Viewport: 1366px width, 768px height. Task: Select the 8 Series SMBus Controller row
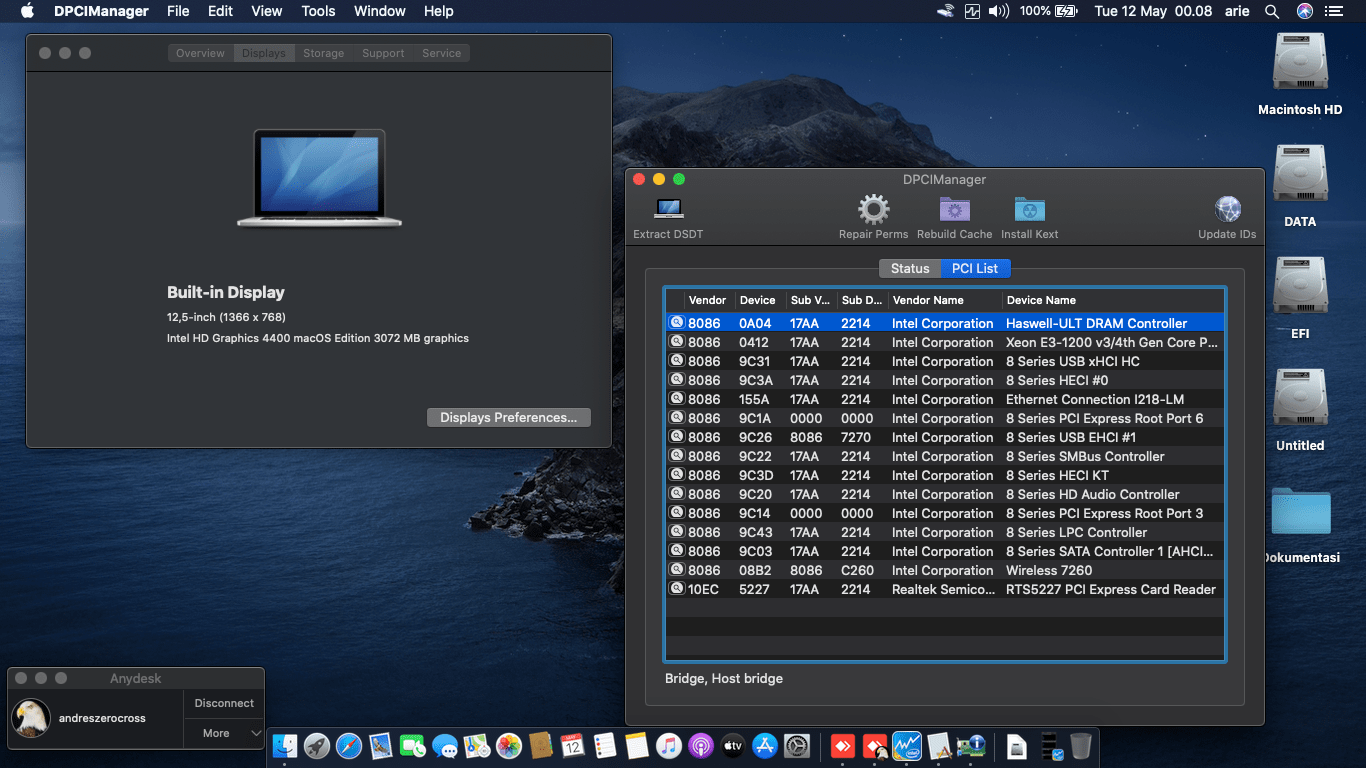point(945,456)
